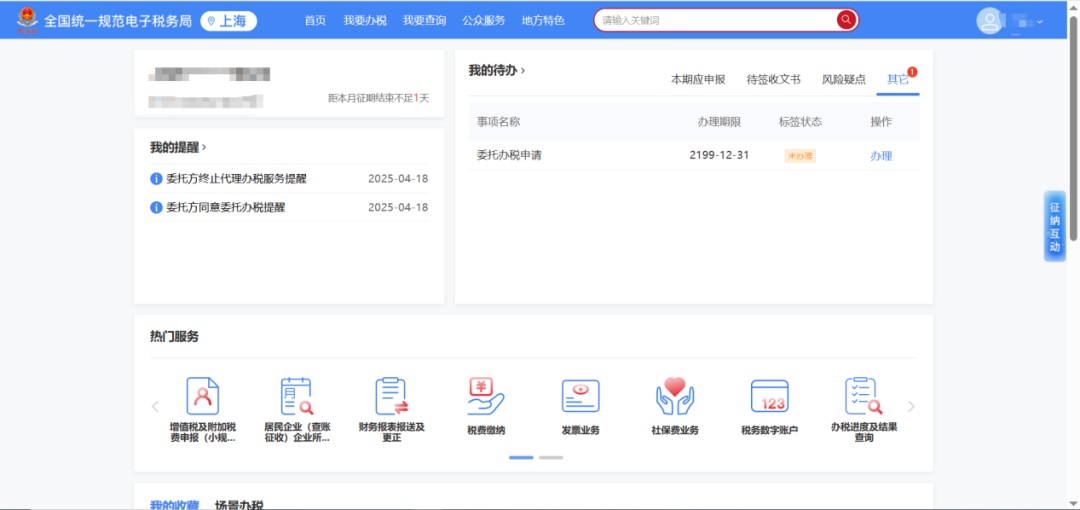The image size is (1080, 510).
Task: Click the 增值税及附加税费申报 service icon
Action: click(202, 397)
